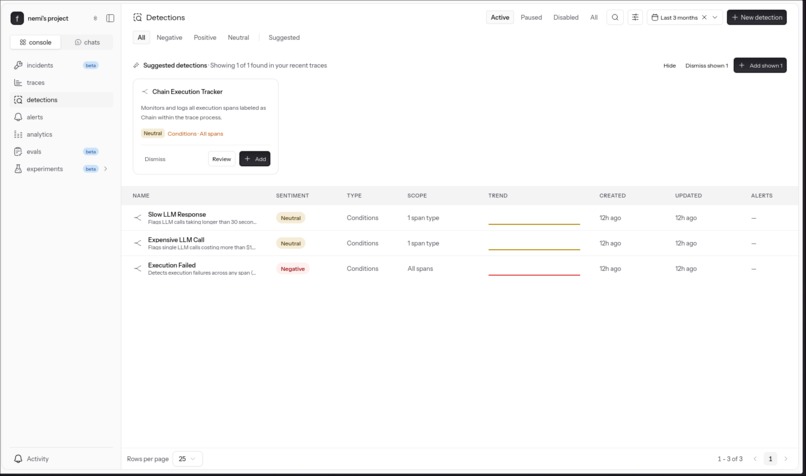Click the Chain Execution Tracker card icon
Screen dimensions: 806x476
[x=144, y=91]
